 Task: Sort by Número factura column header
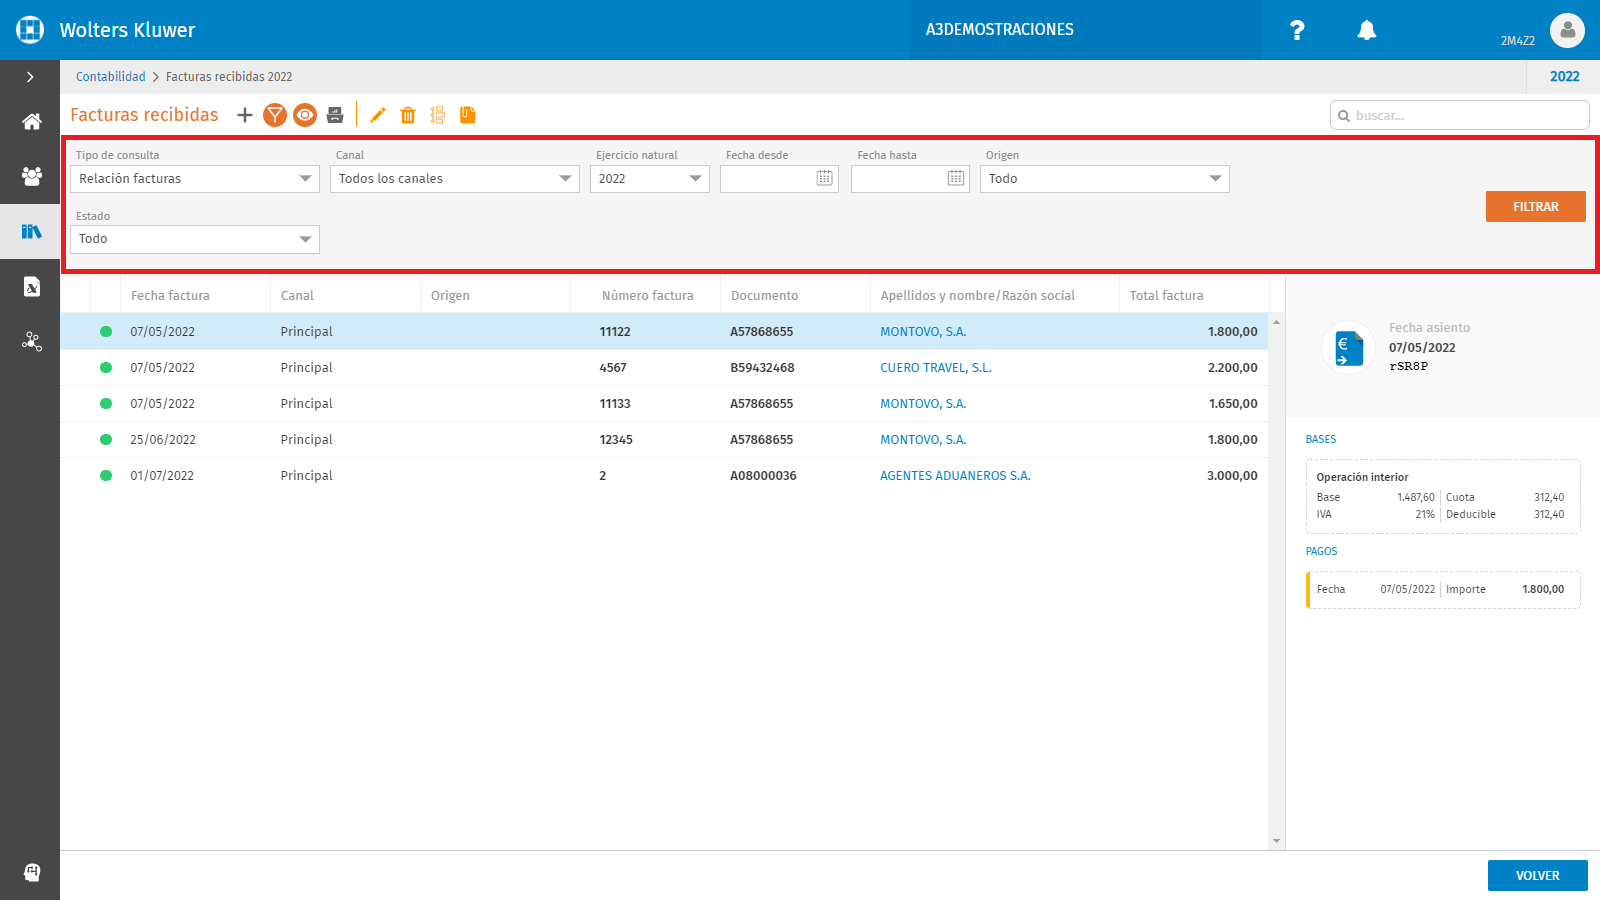click(x=648, y=296)
